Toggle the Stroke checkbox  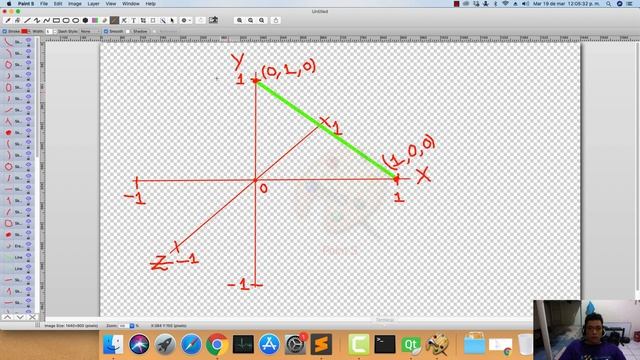(4, 31)
